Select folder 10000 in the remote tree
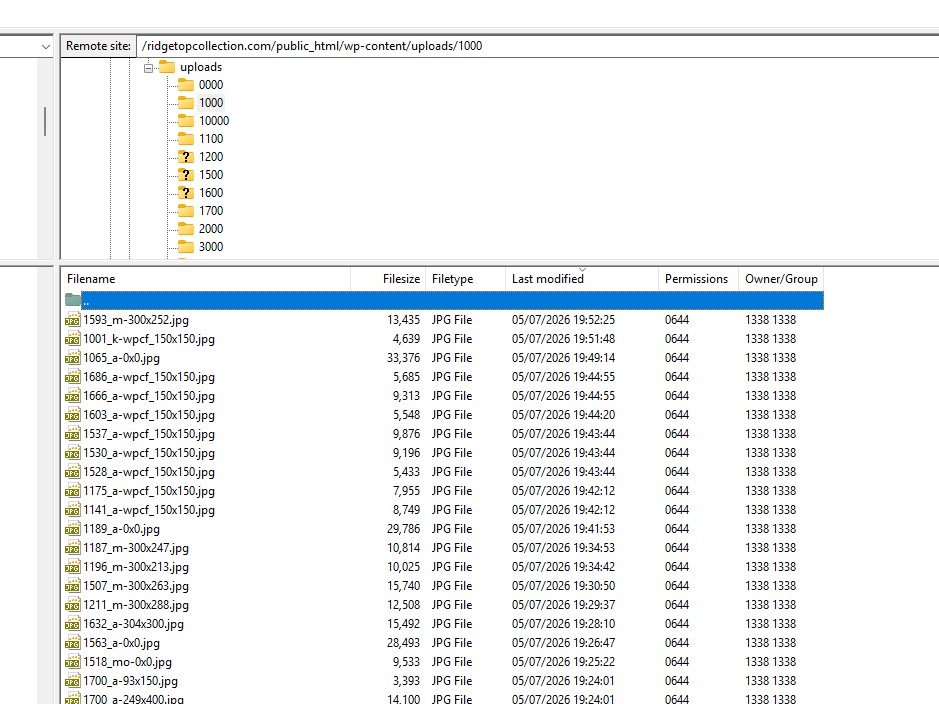The image size is (939, 704). [x=214, y=121]
